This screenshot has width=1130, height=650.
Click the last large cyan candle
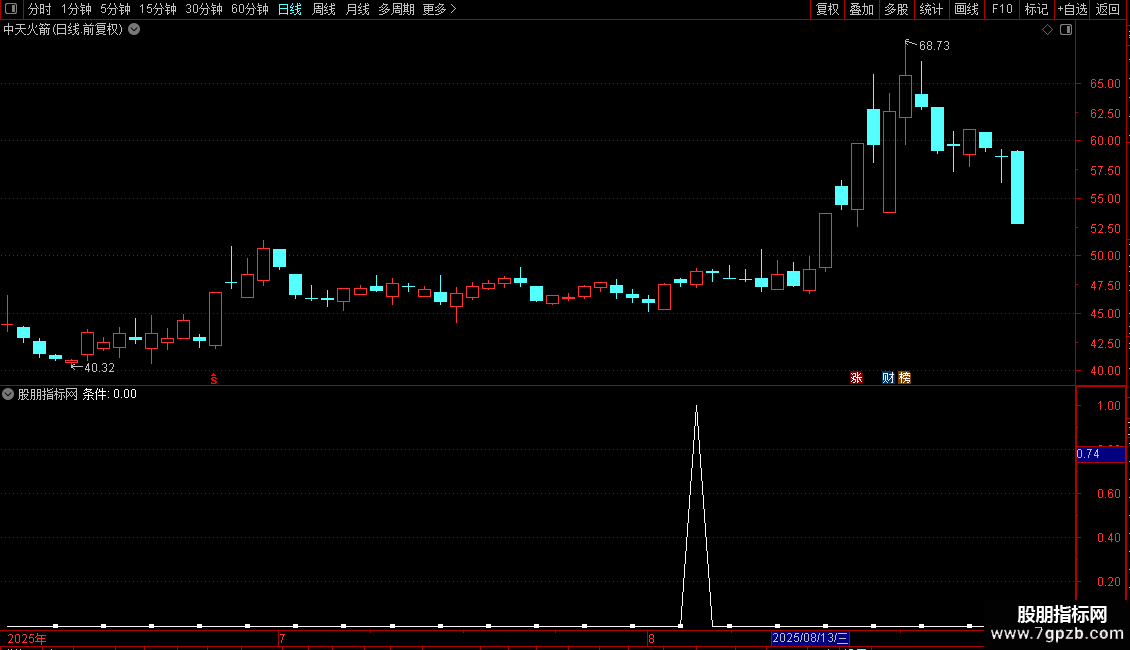pos(1018,187)
